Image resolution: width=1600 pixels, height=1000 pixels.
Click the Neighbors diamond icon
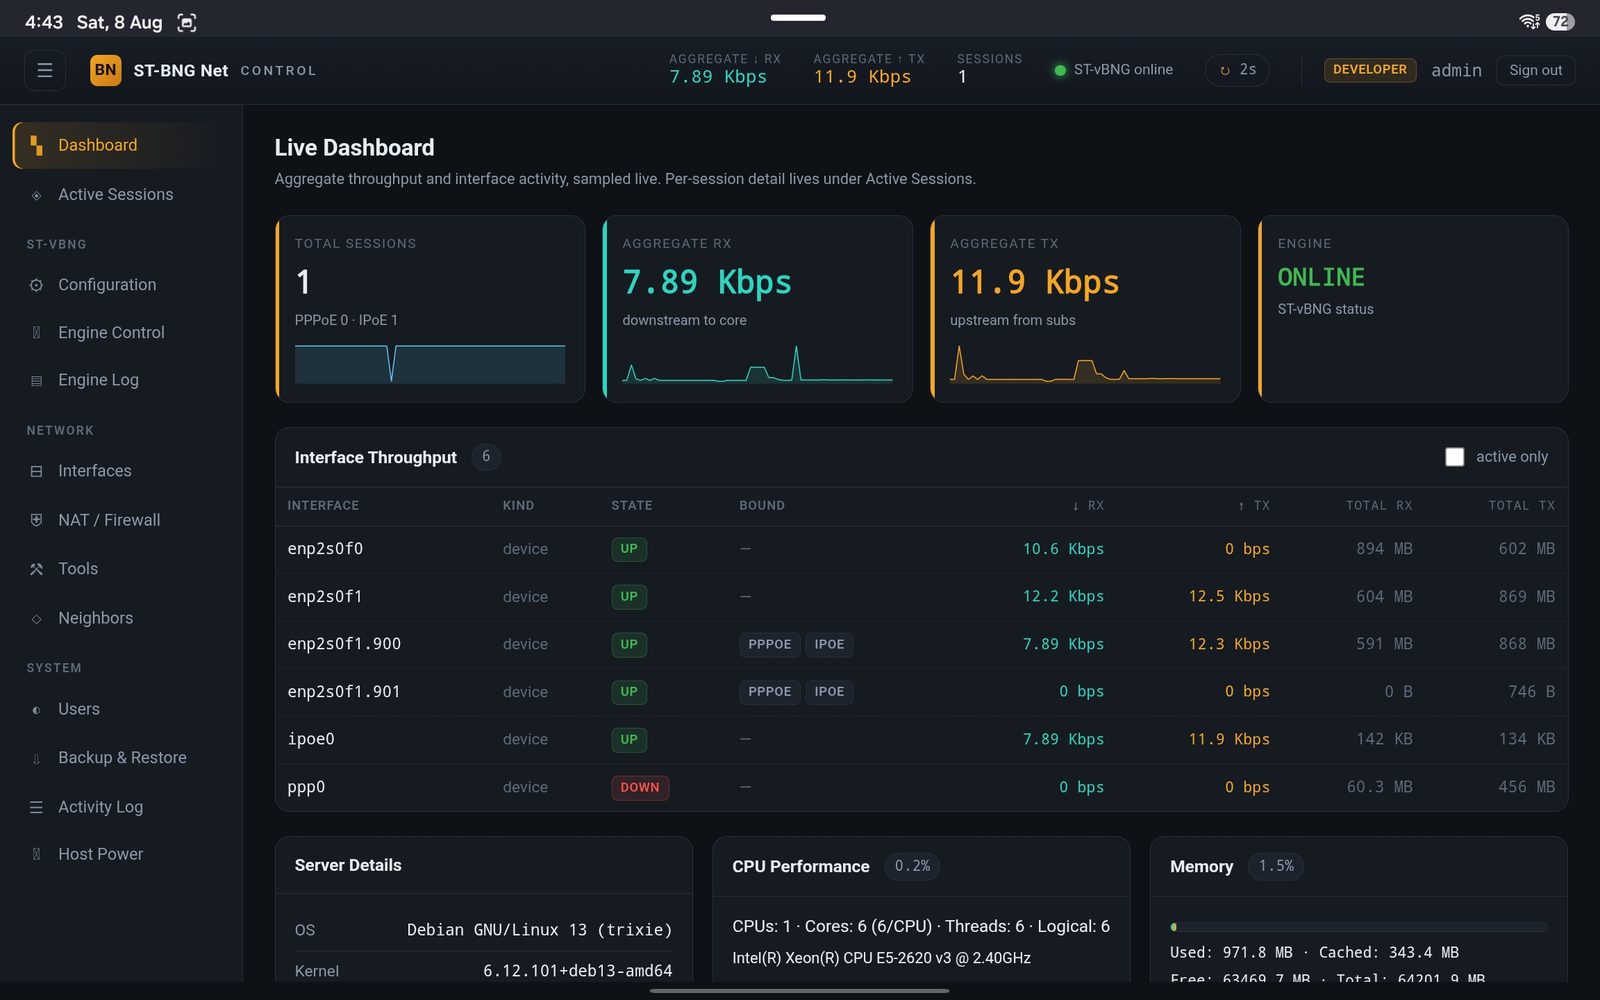click(x=36, y=619)
